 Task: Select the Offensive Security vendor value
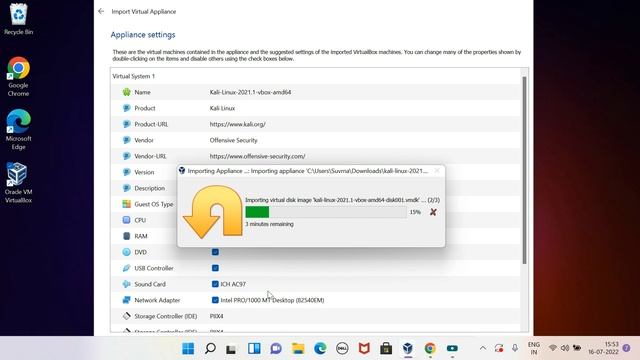tap(233, 140)
